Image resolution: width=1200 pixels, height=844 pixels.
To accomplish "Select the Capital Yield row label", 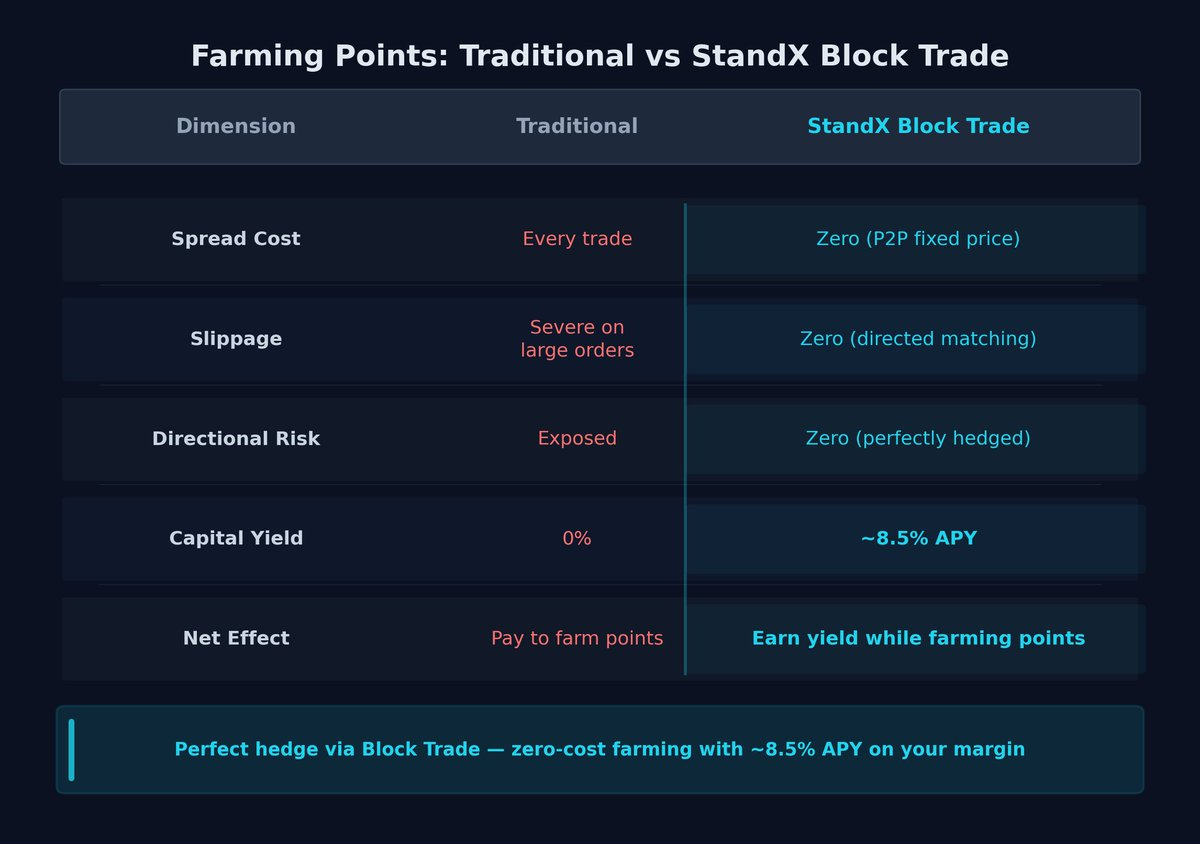I will 236,538.
